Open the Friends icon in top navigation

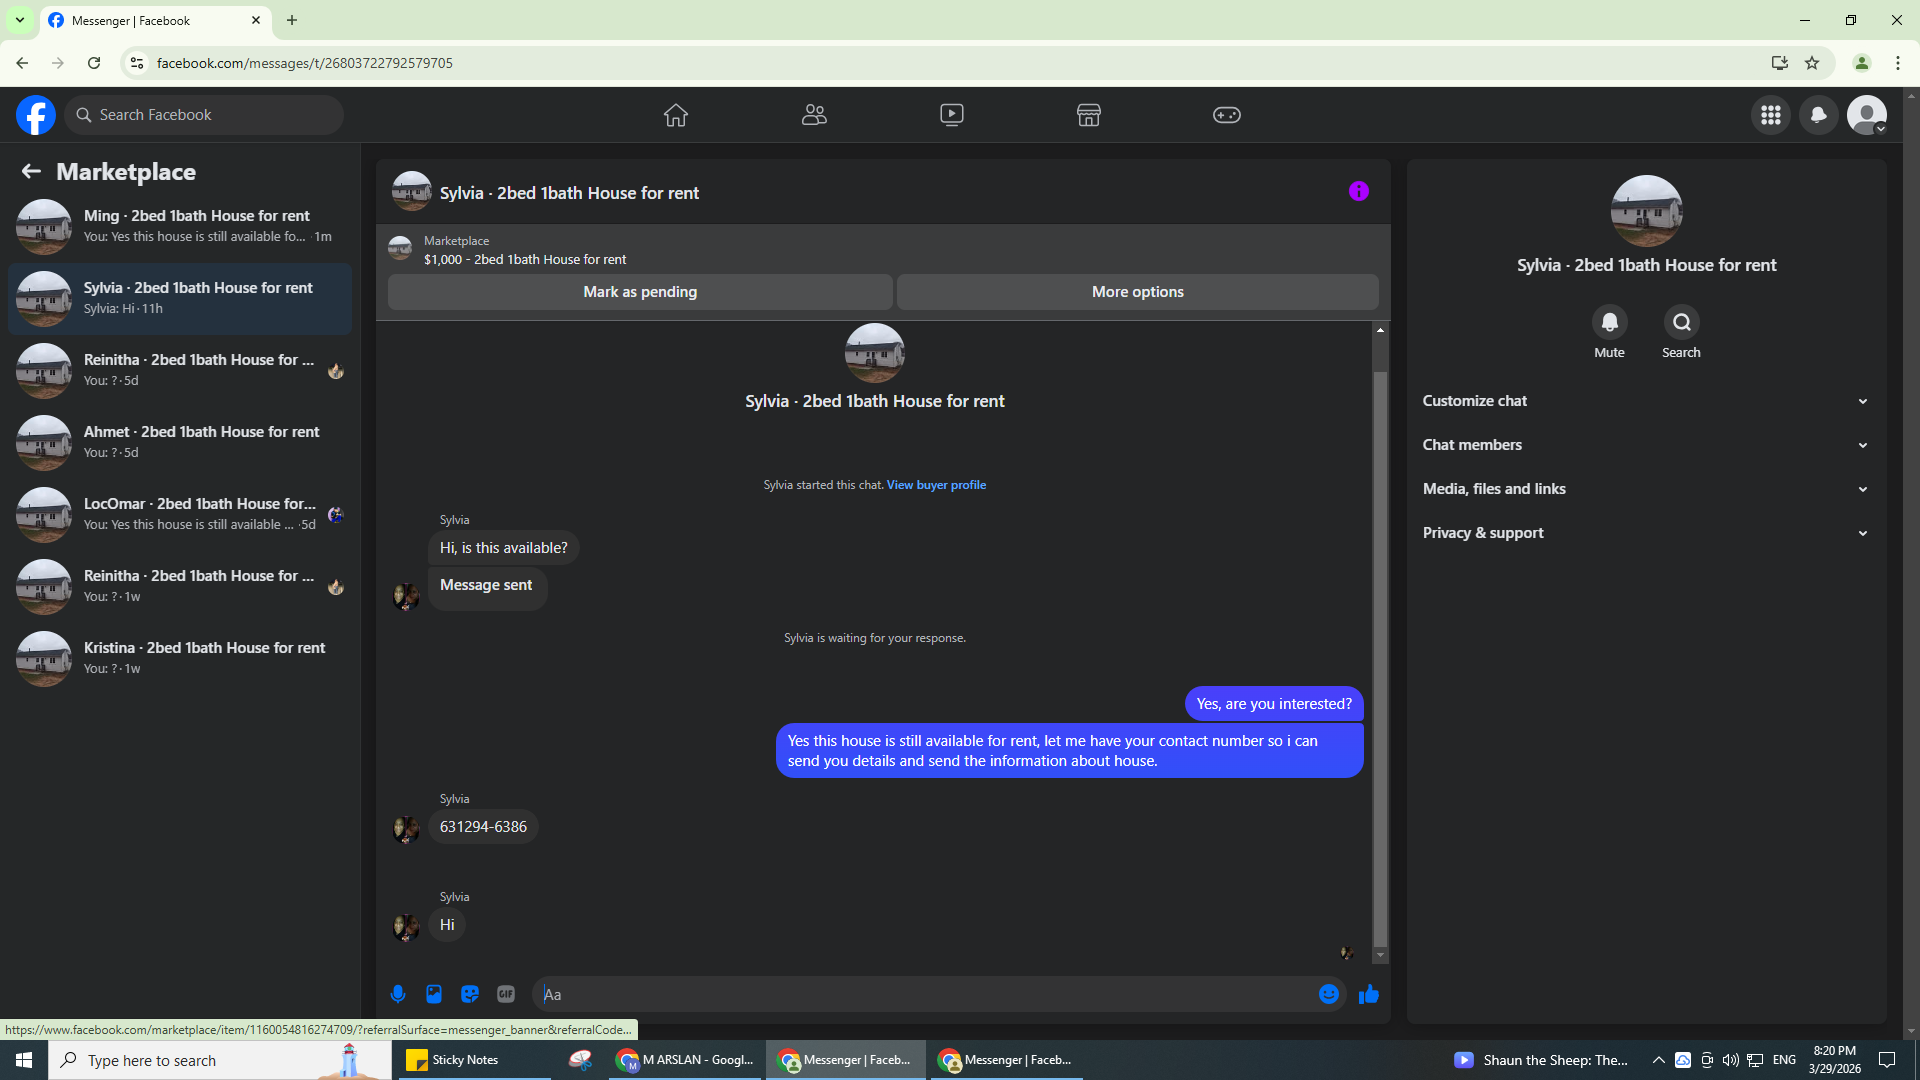point(814,115)
